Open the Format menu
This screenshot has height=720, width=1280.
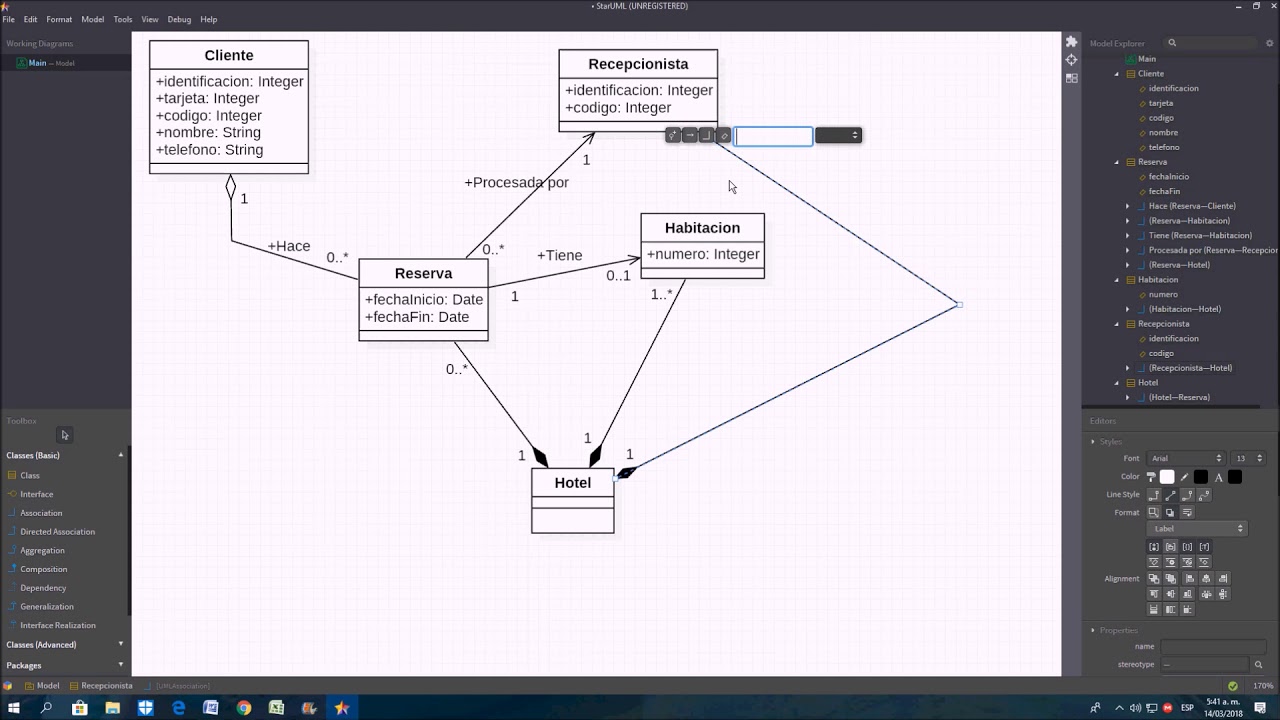pyautogui.click(x=59, y=19)
